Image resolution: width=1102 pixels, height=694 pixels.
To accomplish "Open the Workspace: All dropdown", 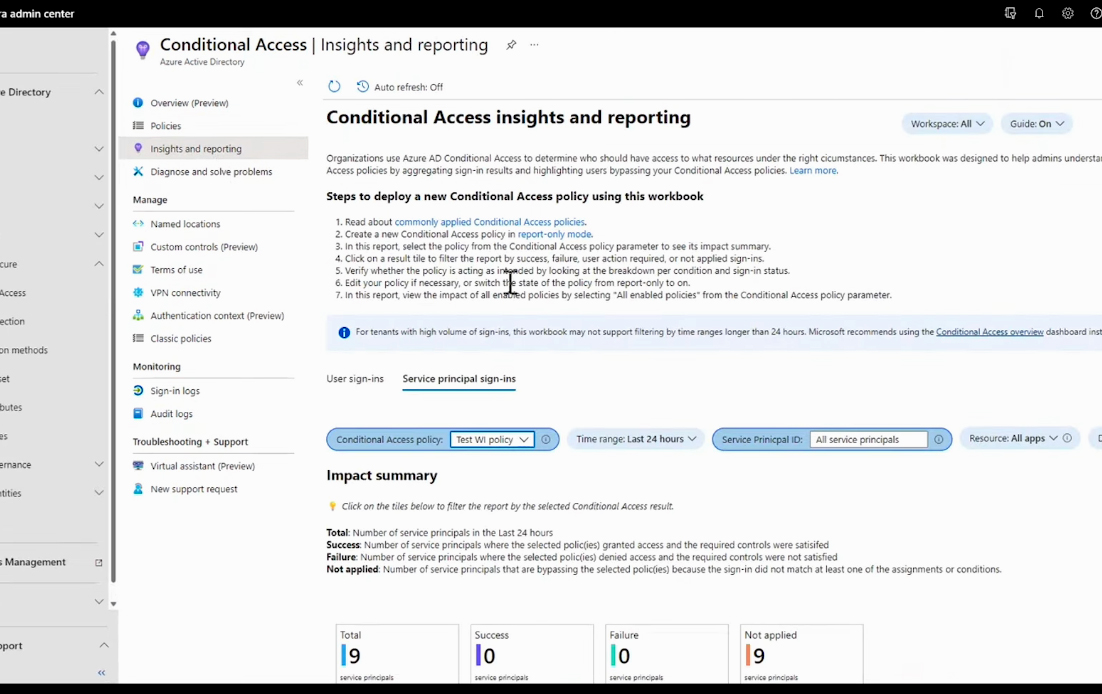I will [947, 124].
